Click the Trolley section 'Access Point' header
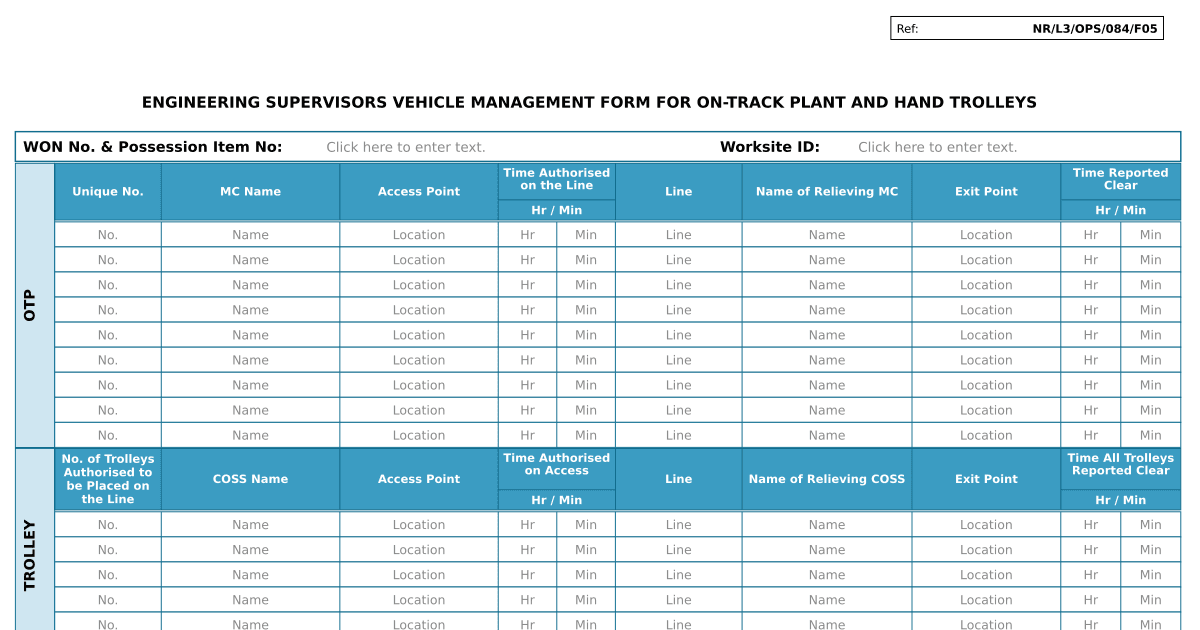 point(419,479)
